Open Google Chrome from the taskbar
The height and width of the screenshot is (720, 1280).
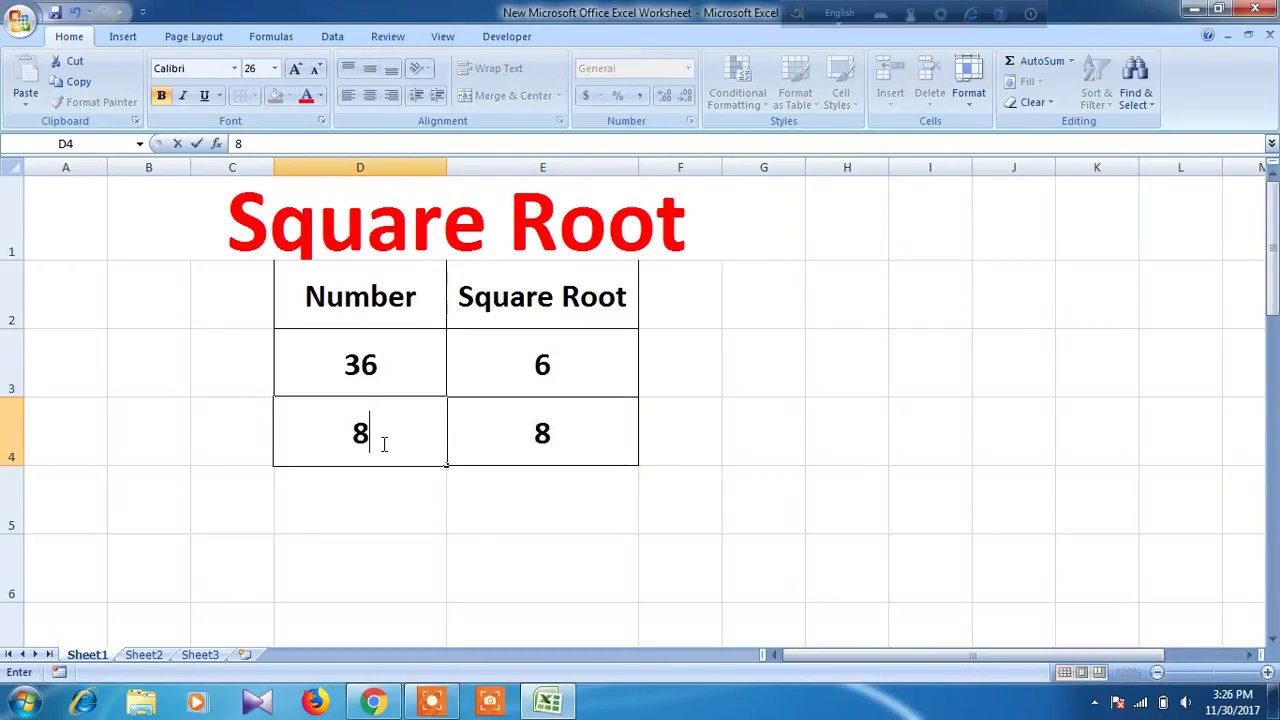coord(374,701)
